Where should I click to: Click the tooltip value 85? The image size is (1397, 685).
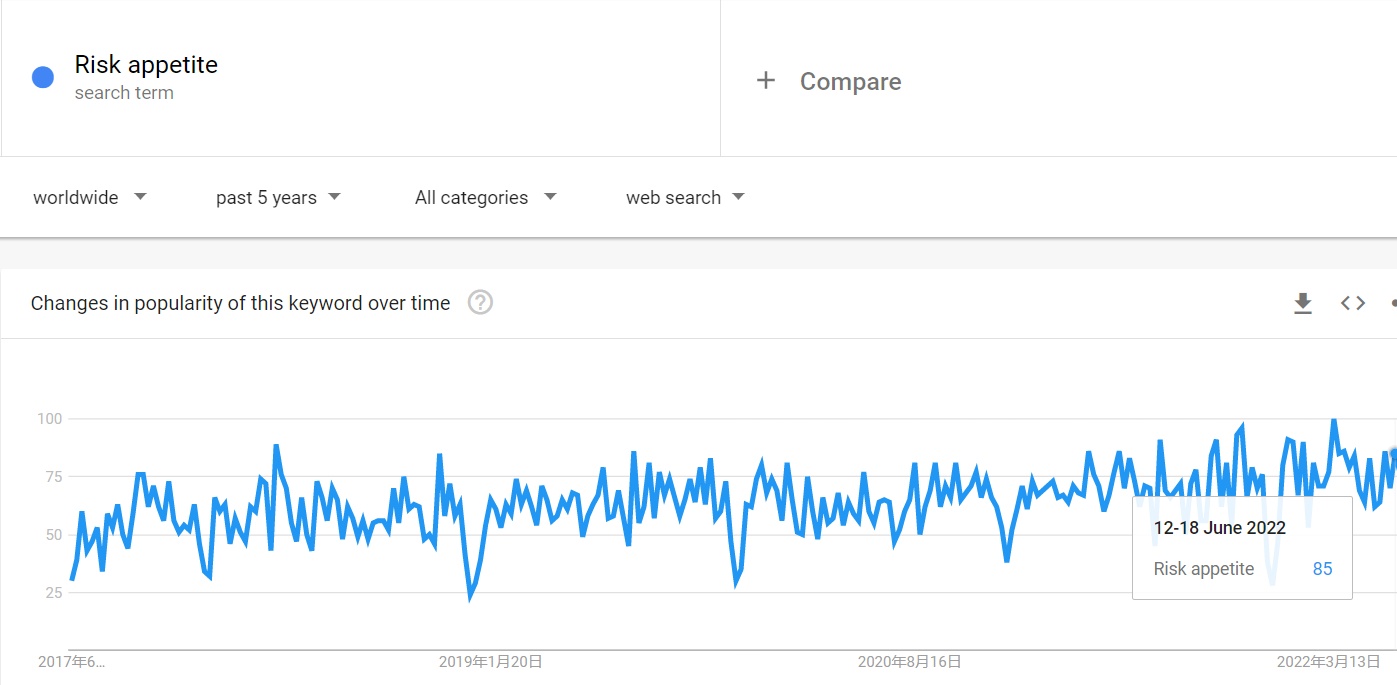(1322, 569)
